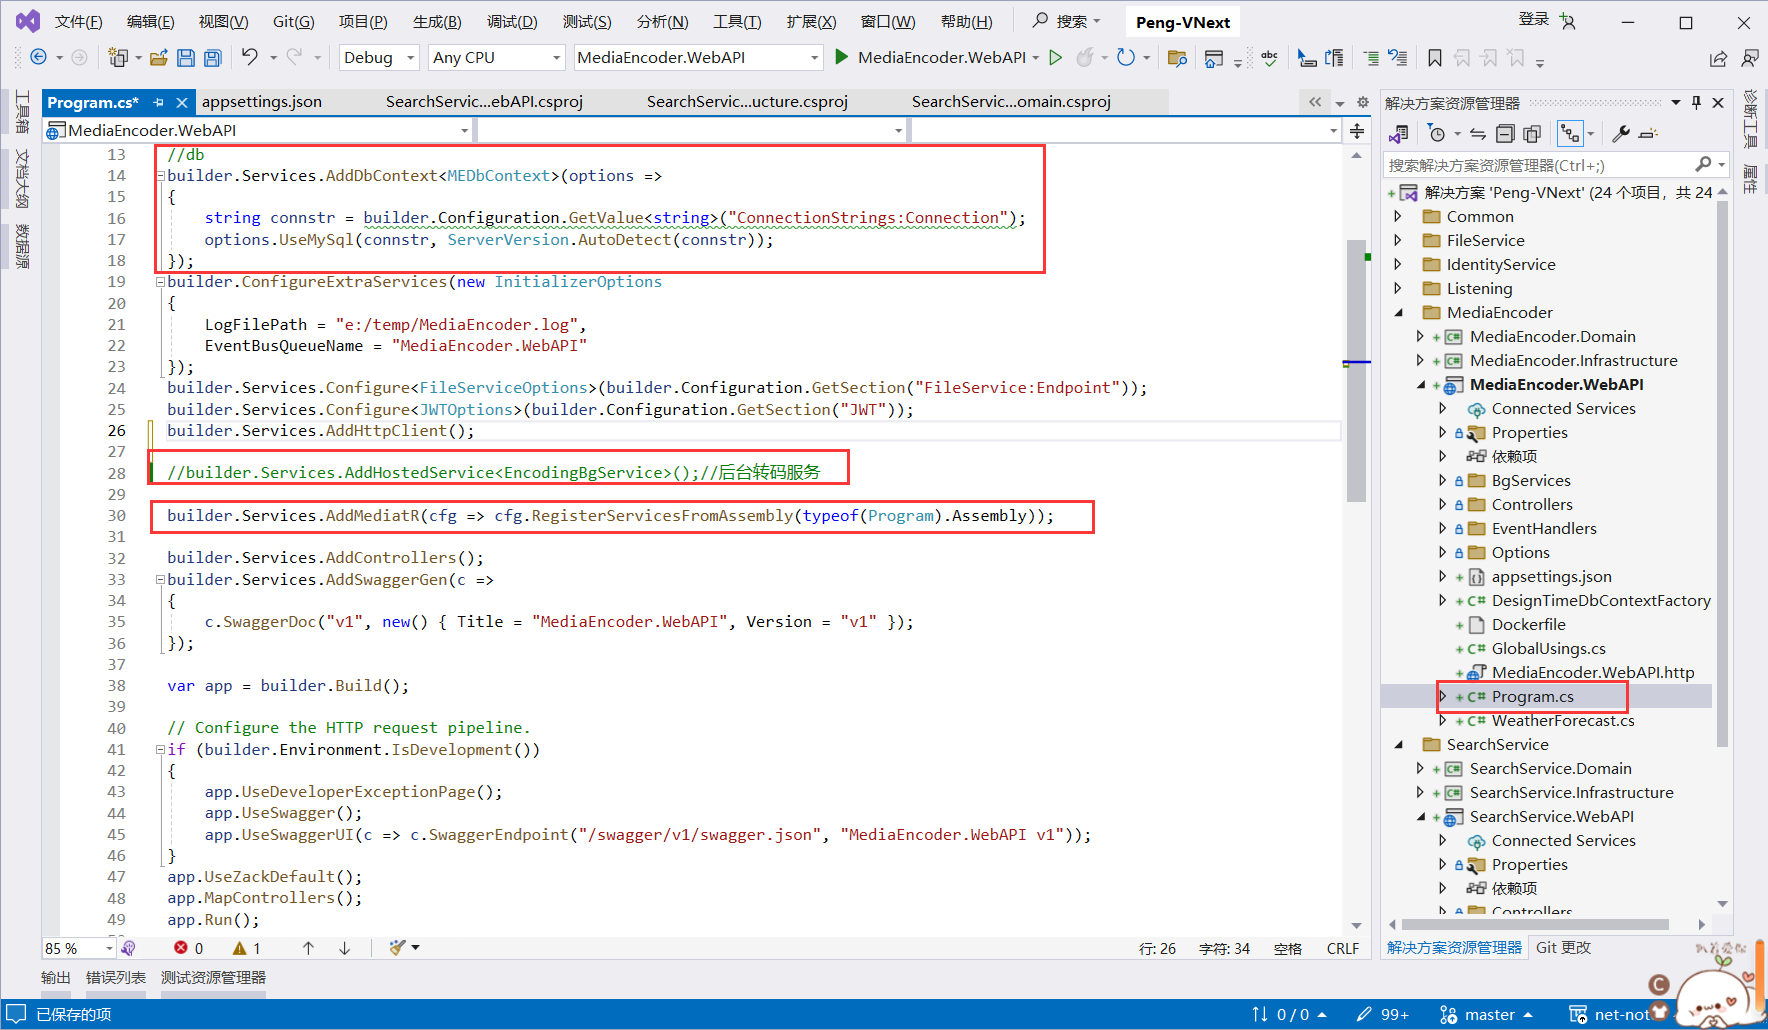Screen dimensions: 1768x1030
Task: Click the Live Share icon
Action: (x=1718, y=58)
